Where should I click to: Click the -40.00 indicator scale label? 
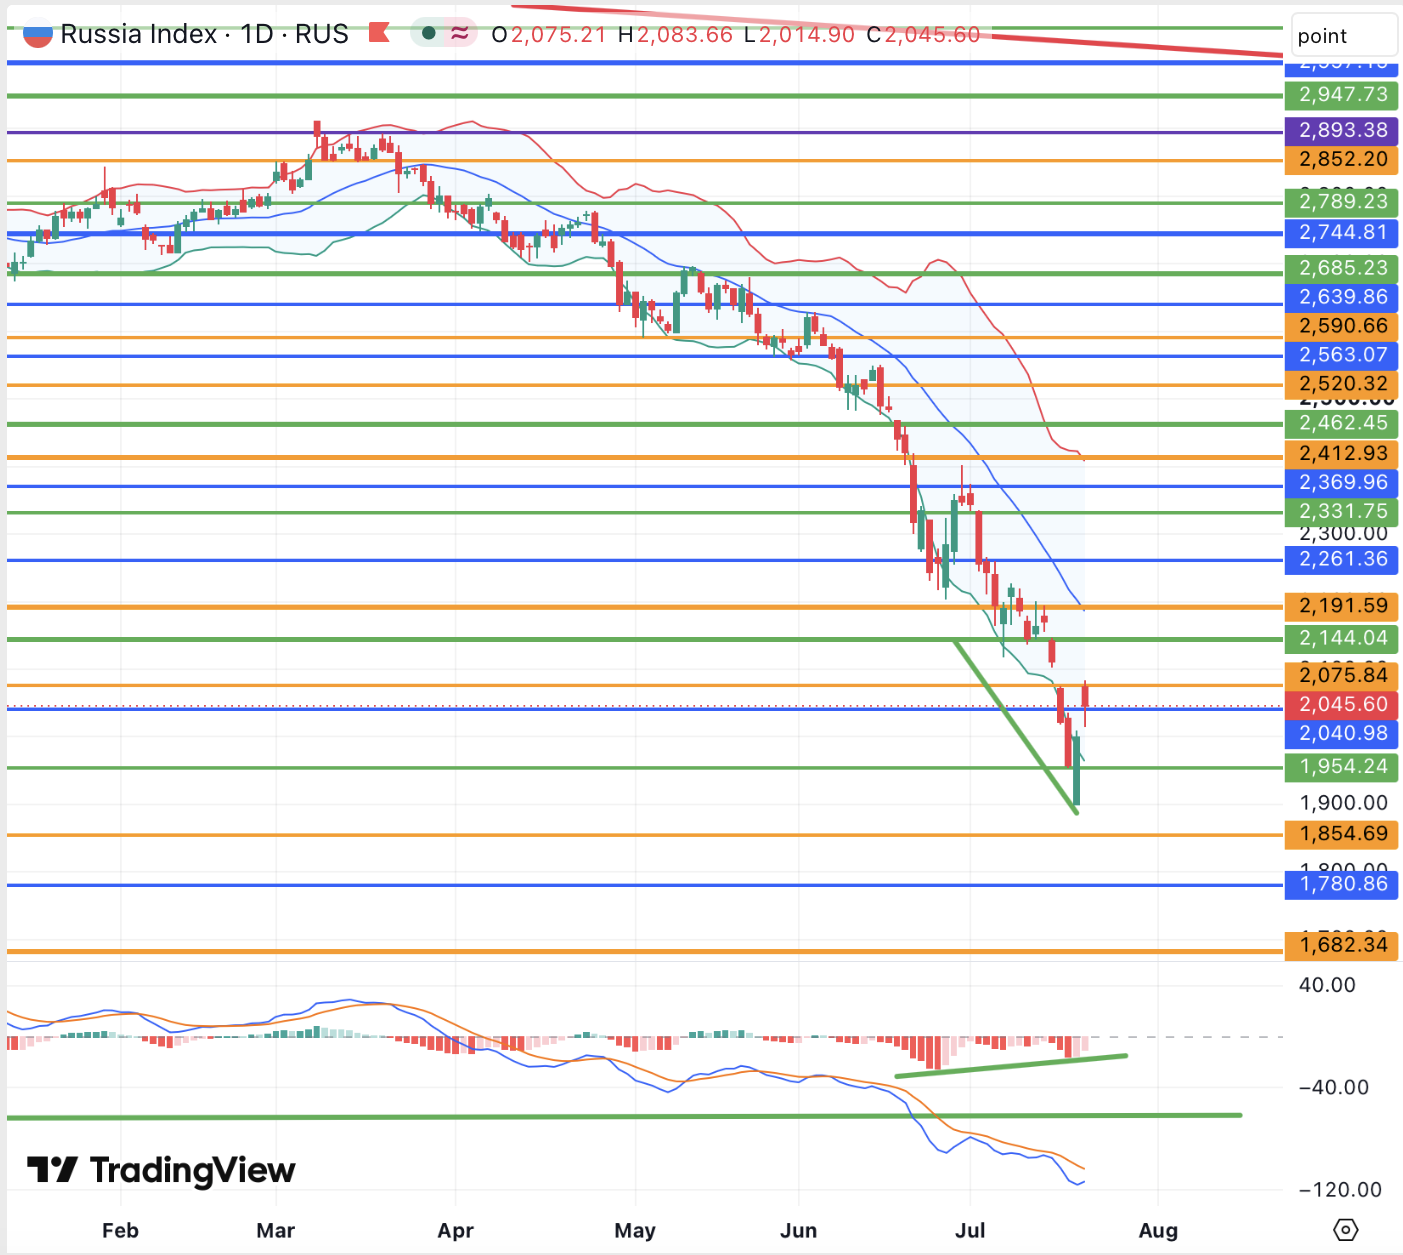[x=1333, y=1087]
